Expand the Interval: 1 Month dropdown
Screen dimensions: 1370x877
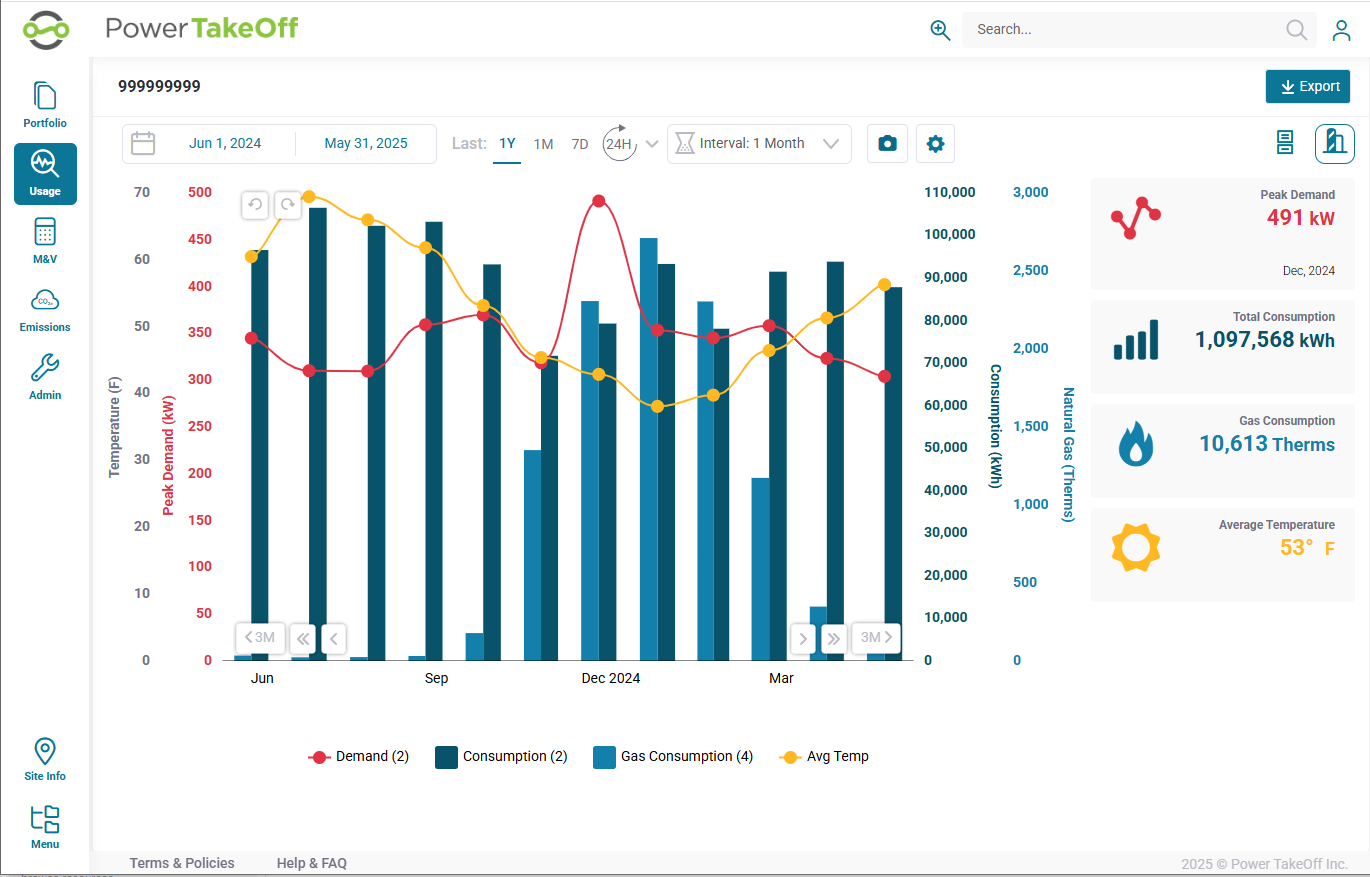(759, 144)
